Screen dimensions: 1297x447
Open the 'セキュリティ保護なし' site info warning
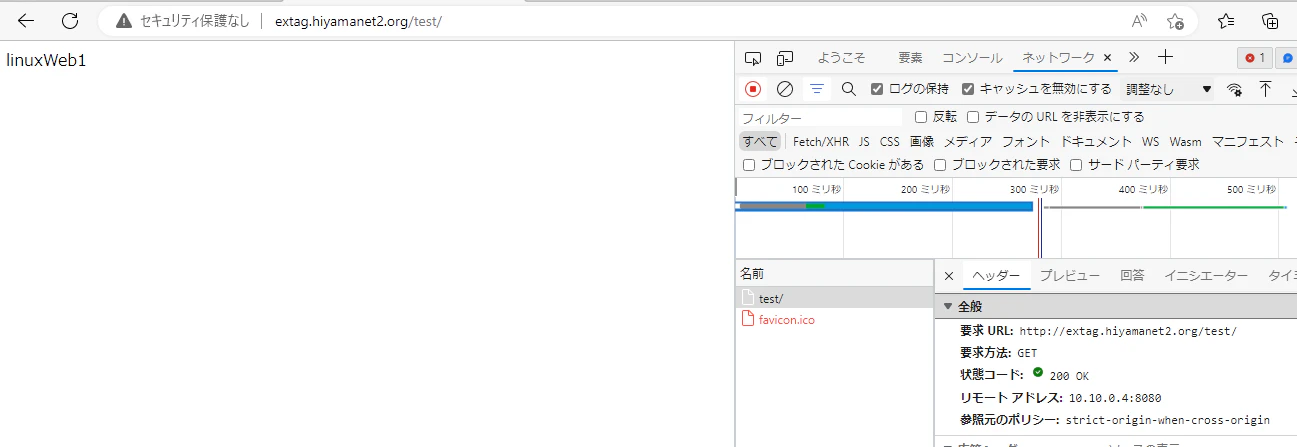(x=182, y=21)
